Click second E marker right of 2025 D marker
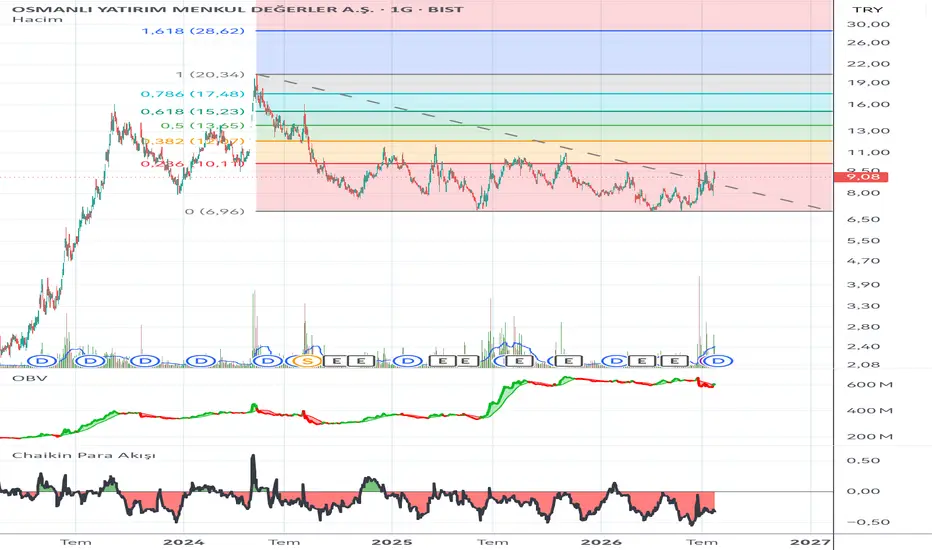Screen dimensions: 932x550 466,361
